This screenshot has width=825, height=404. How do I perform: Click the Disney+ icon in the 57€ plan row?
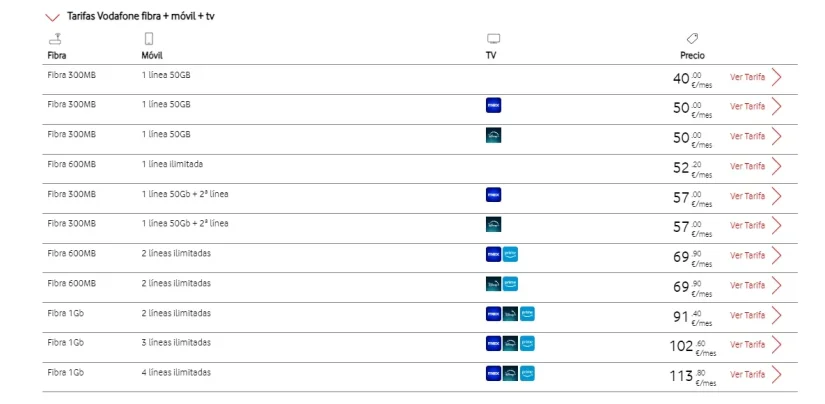492,224
